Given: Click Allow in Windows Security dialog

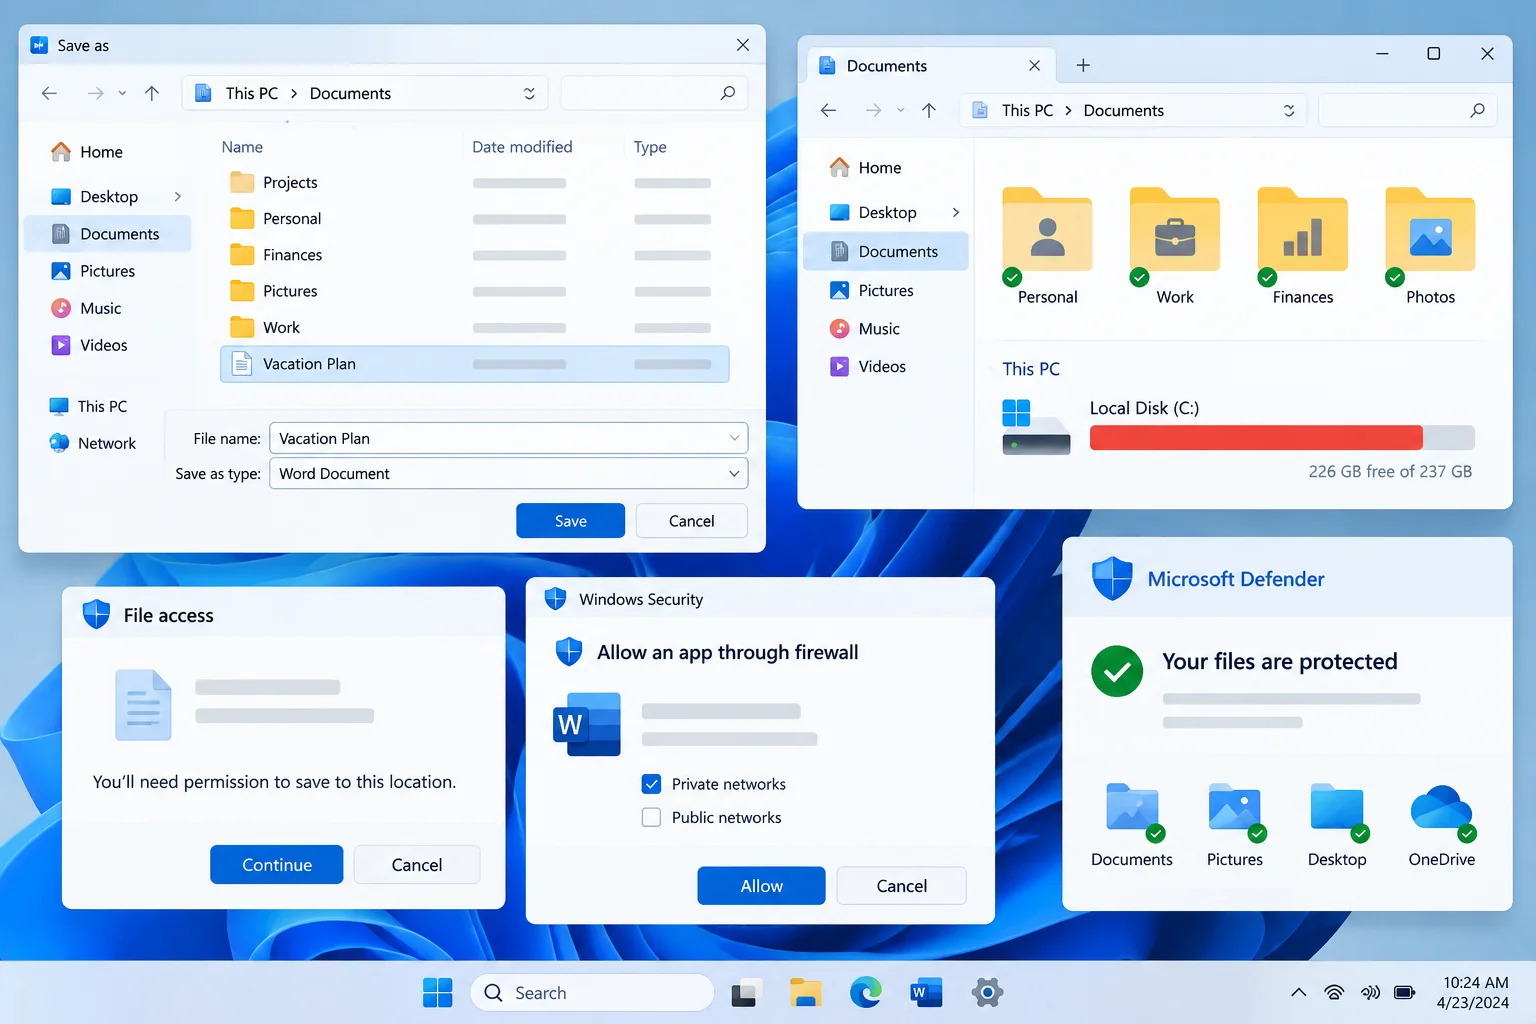Looking at the screenshot, I should (x=761, y=886).
